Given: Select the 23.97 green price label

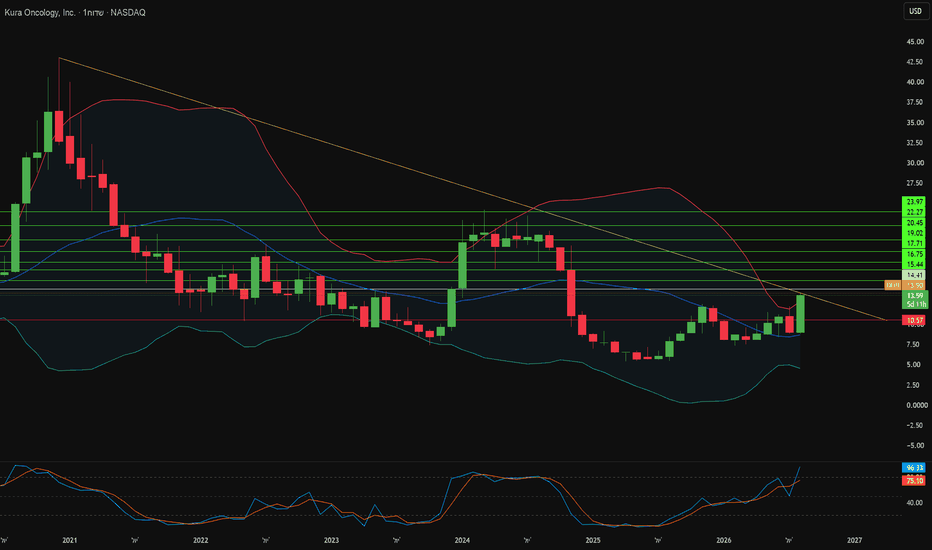Looking at the screenshot, I should [x=915, y=202].
